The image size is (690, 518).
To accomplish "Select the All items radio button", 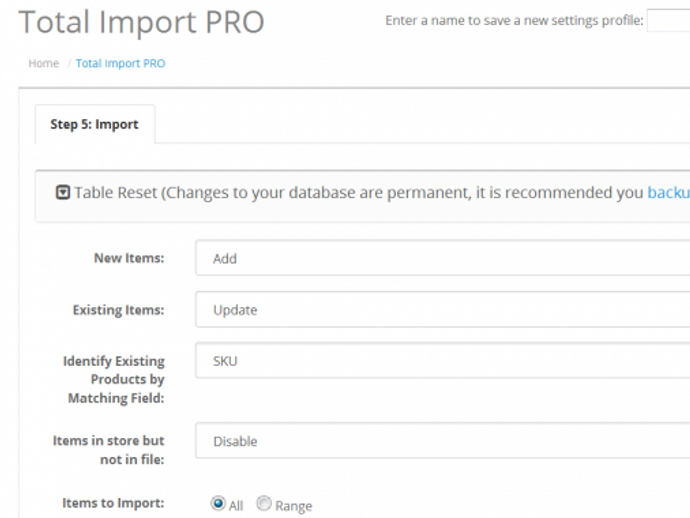I will point(217,504).
